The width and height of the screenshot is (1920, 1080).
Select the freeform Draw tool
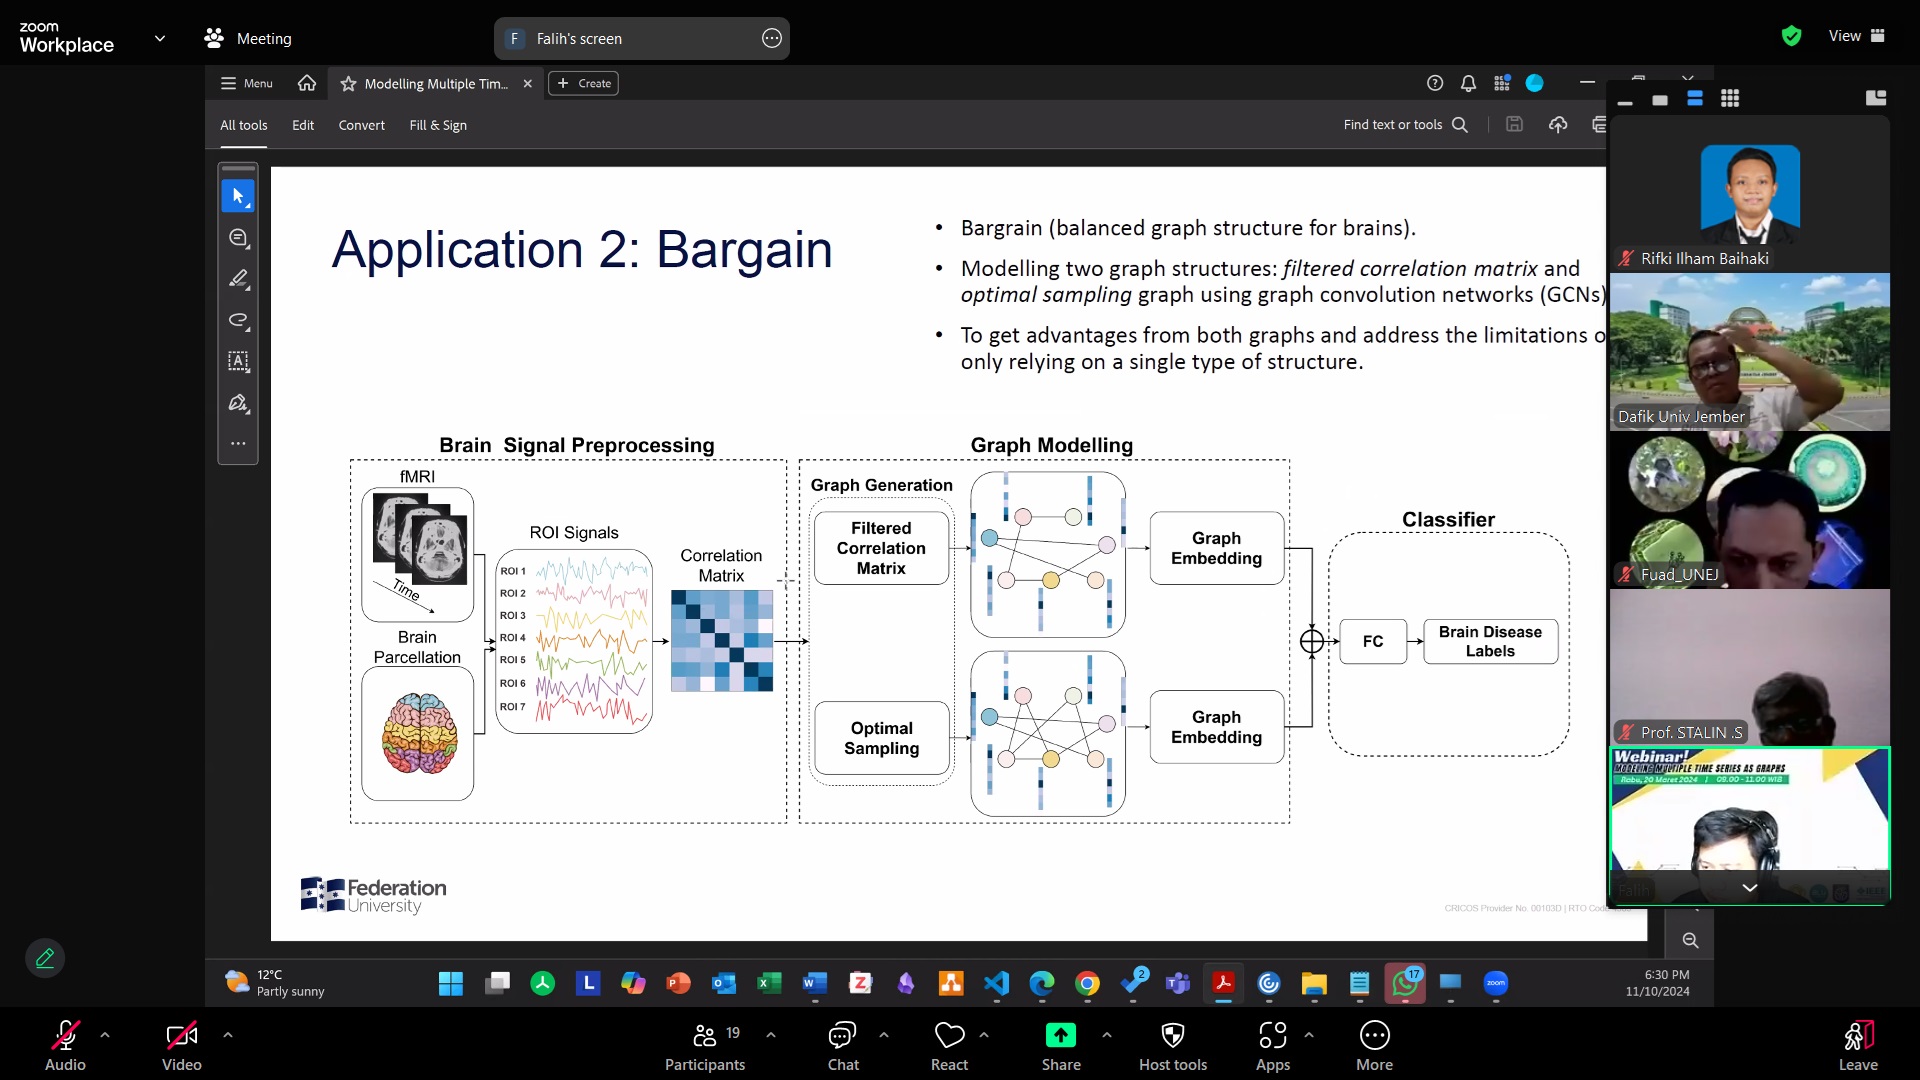[x=238, y=321]
